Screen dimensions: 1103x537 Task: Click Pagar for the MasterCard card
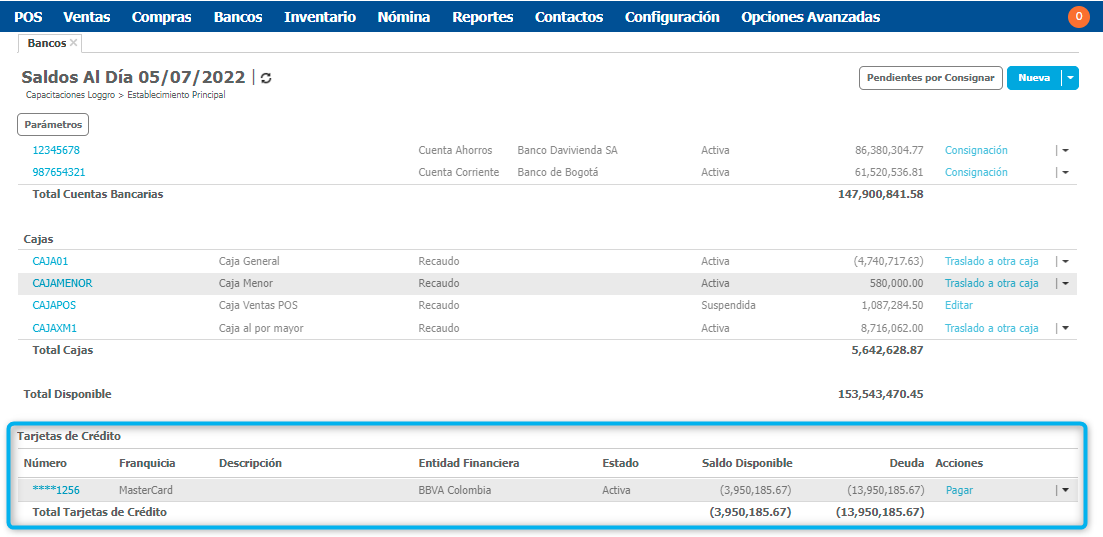[x=959, y=490]
